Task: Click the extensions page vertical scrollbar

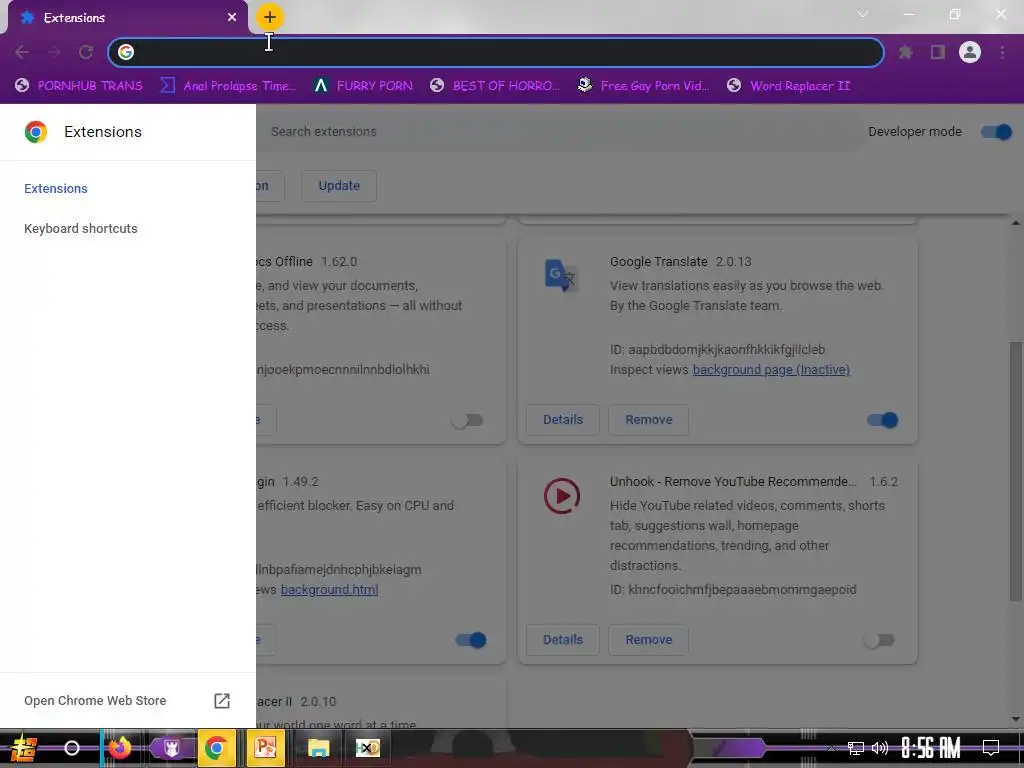Action: [x=1016, y=470]
